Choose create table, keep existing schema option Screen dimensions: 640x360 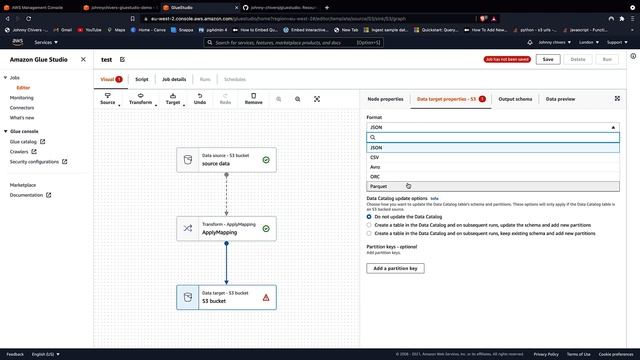pyautogui.click(x=369, y=233)
